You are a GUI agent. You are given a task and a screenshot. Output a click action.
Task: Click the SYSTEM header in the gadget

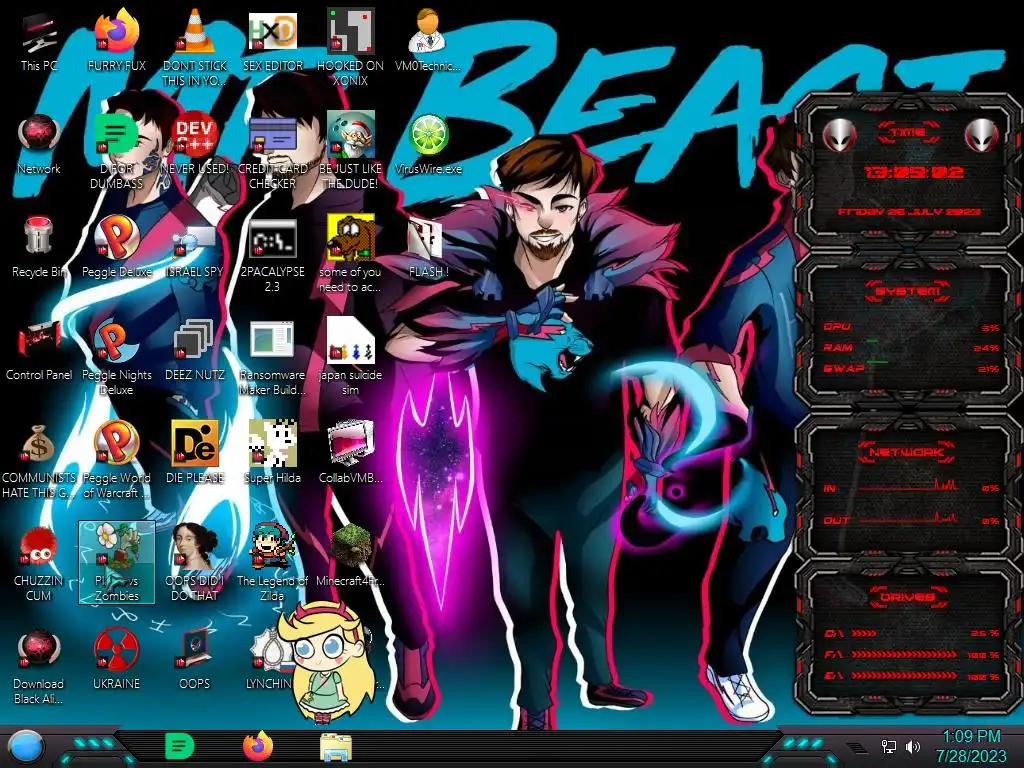pyautogui.click(x=908, y=291)
